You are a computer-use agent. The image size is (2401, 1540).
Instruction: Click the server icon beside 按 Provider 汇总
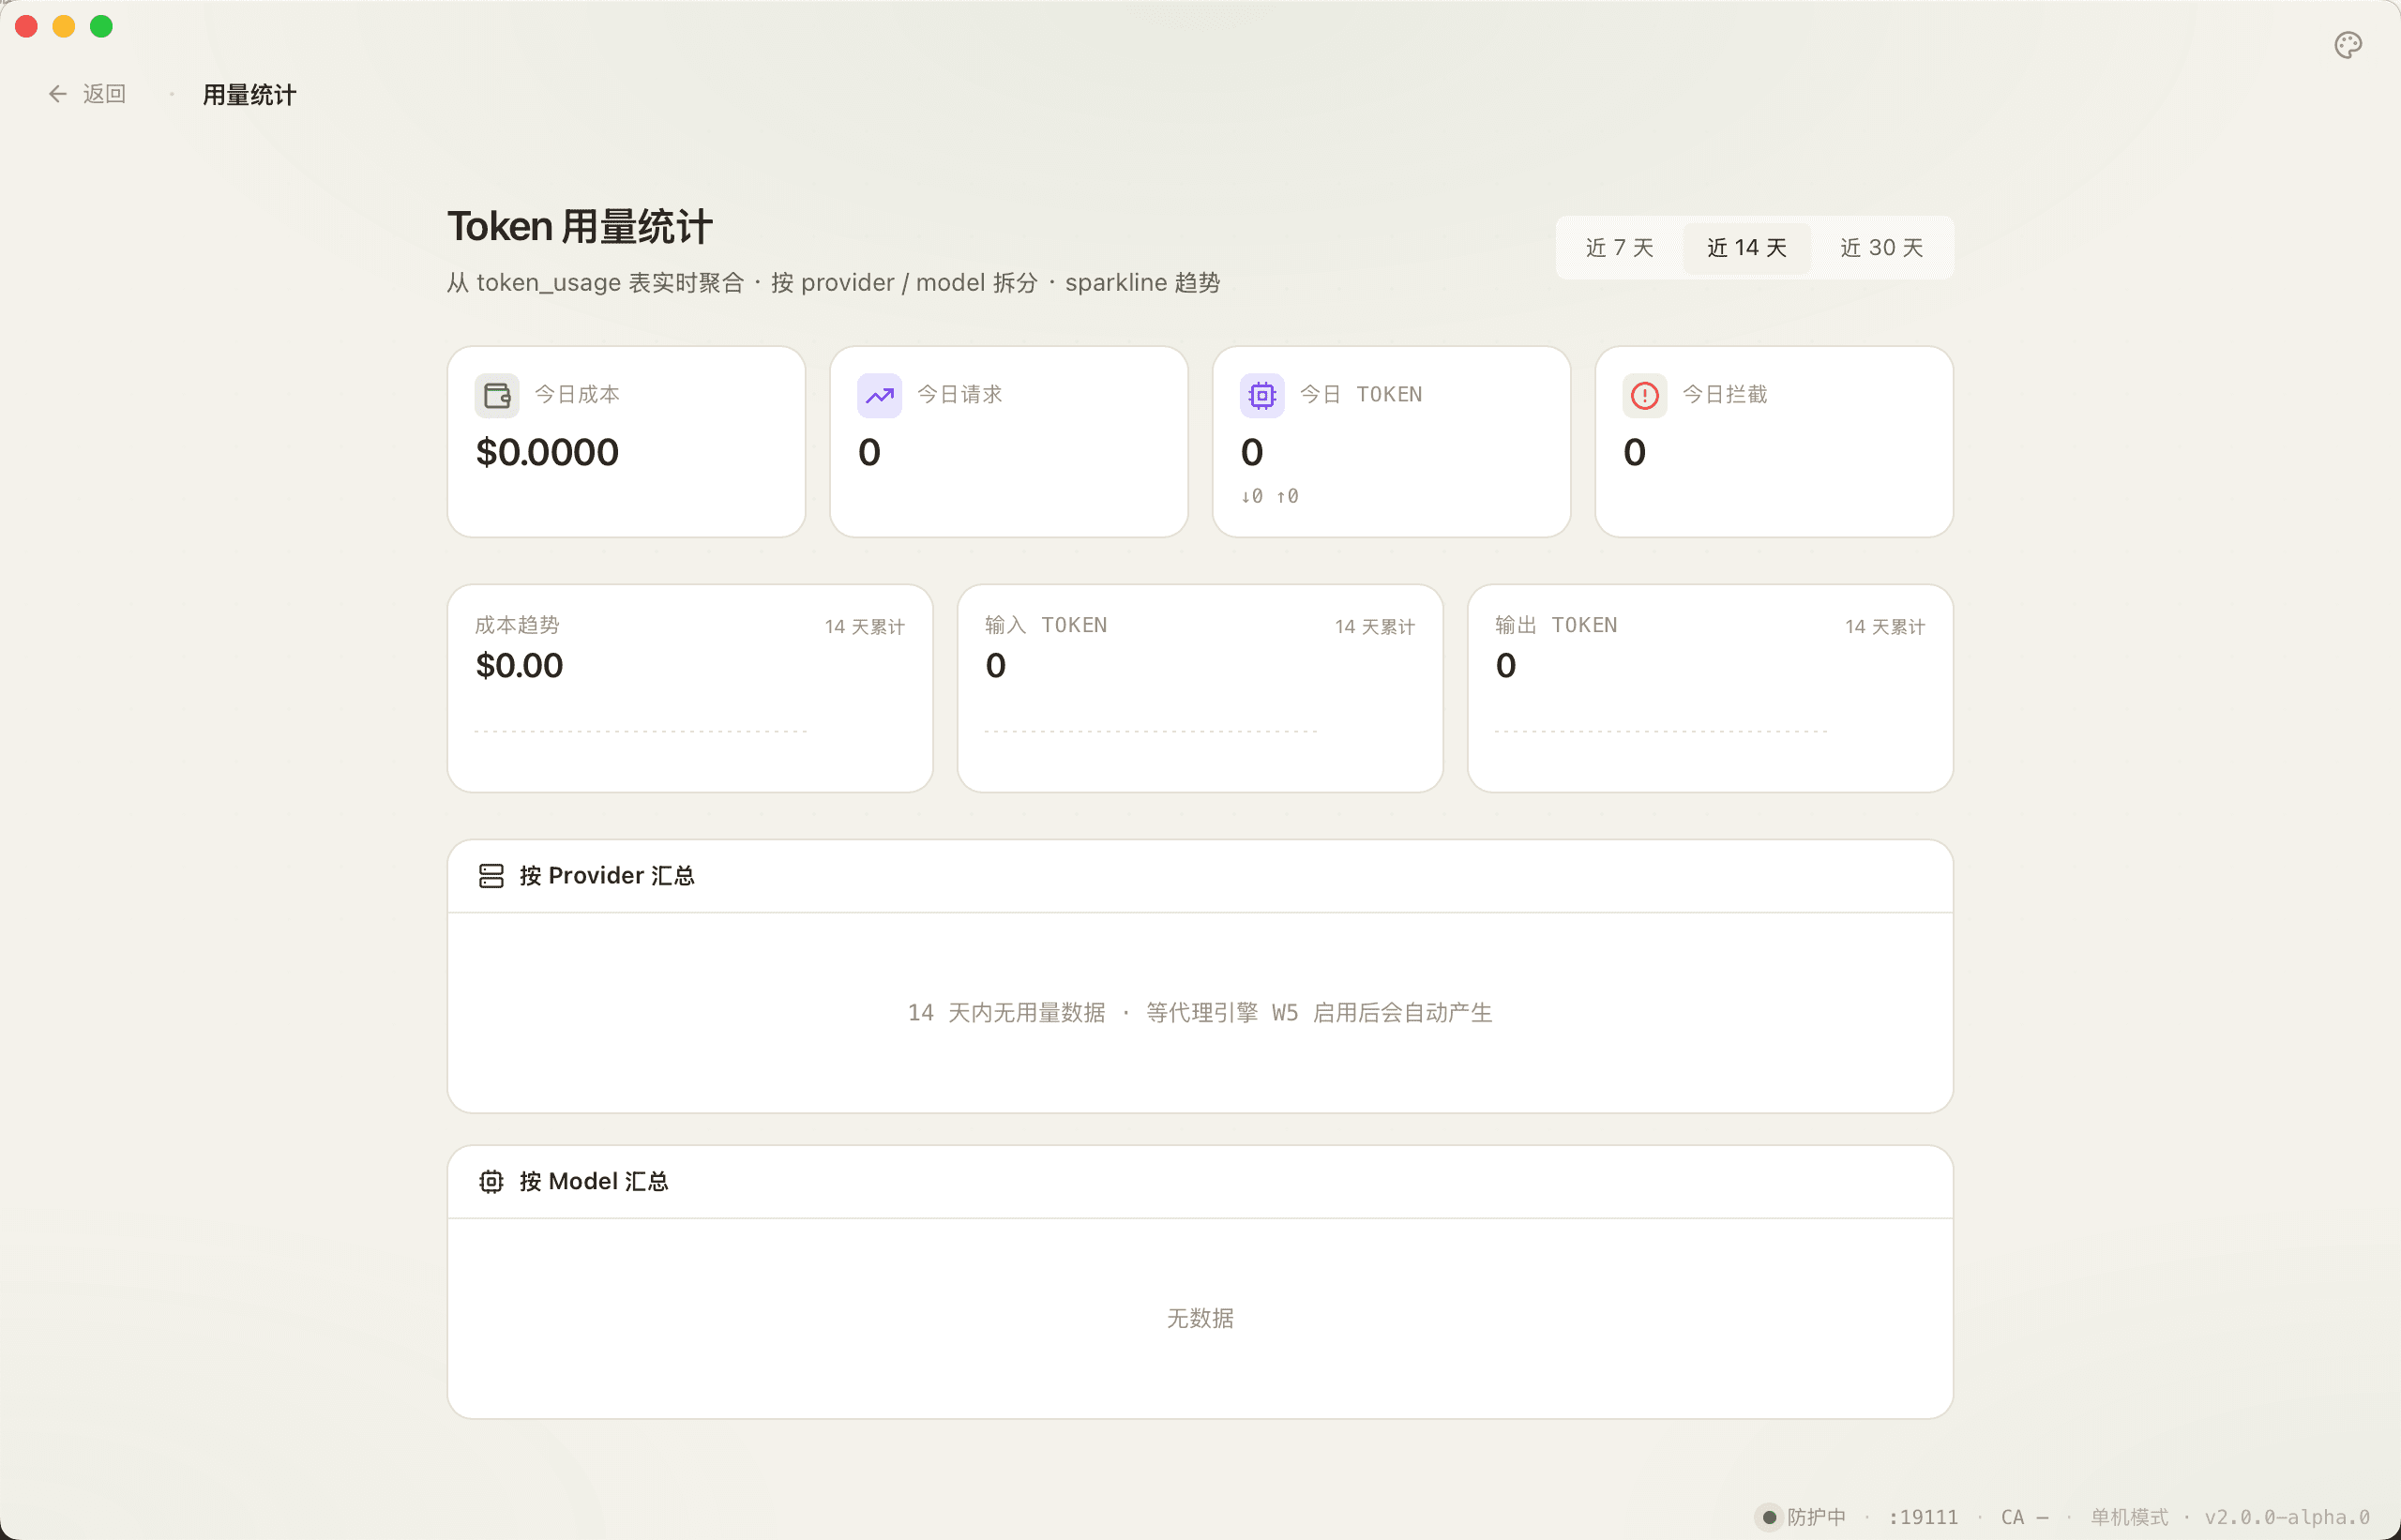[x=491, y=876]
